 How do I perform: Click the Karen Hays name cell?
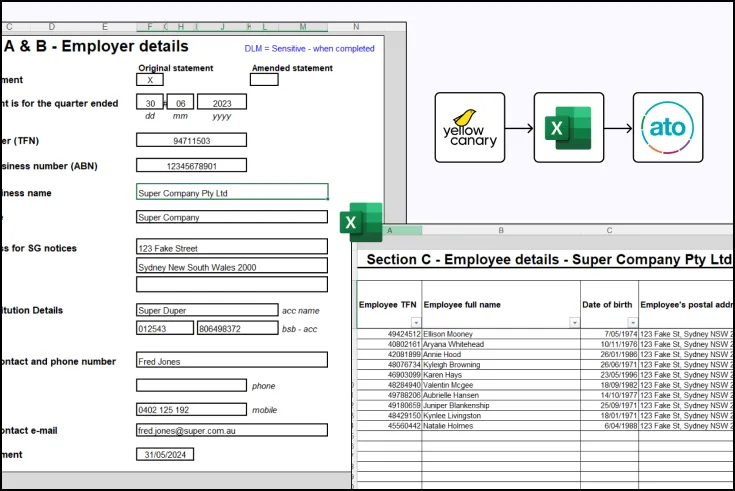pyautogui.click(x=501, y=375)
